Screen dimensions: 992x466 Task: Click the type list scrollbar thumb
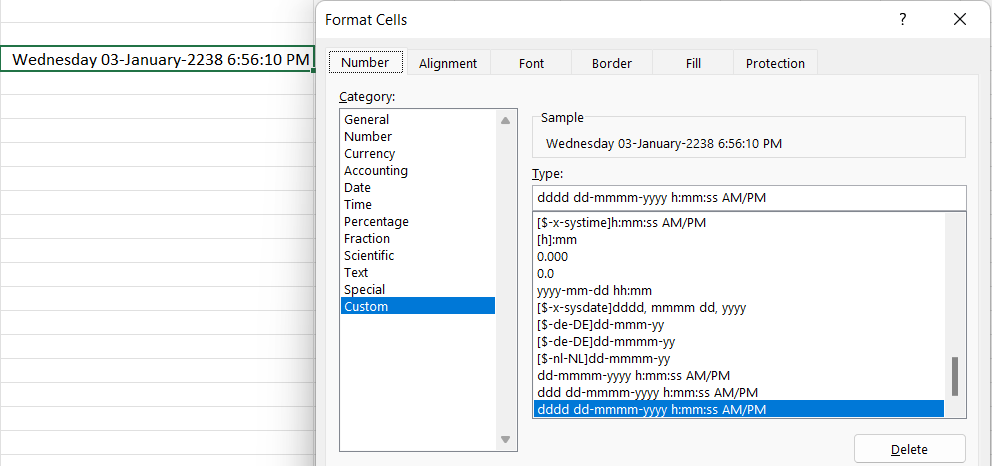click(x=954, y=377)
